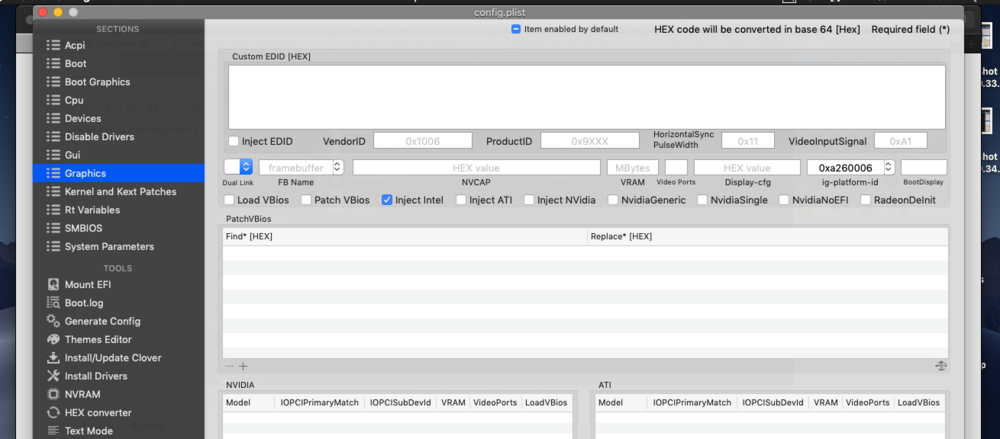Enable the Inject EDID checkbox

[x=234, y=142]
